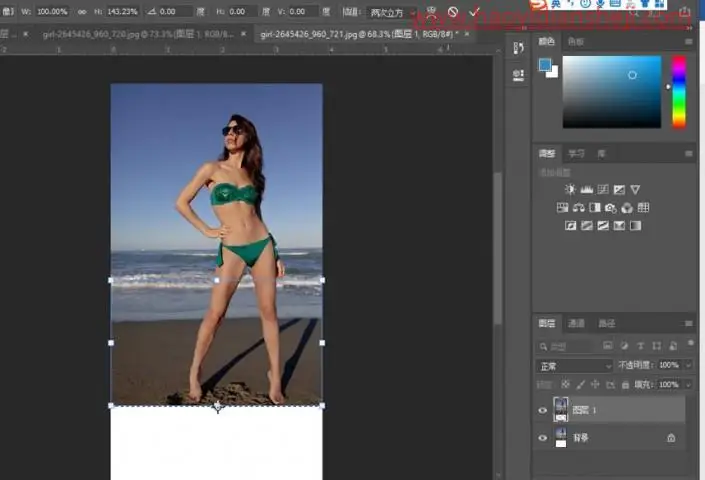The width and height of the screenshot is (705, 480).
Task: Open the 色板 swatches tab
Action: (x=576, y=41)
